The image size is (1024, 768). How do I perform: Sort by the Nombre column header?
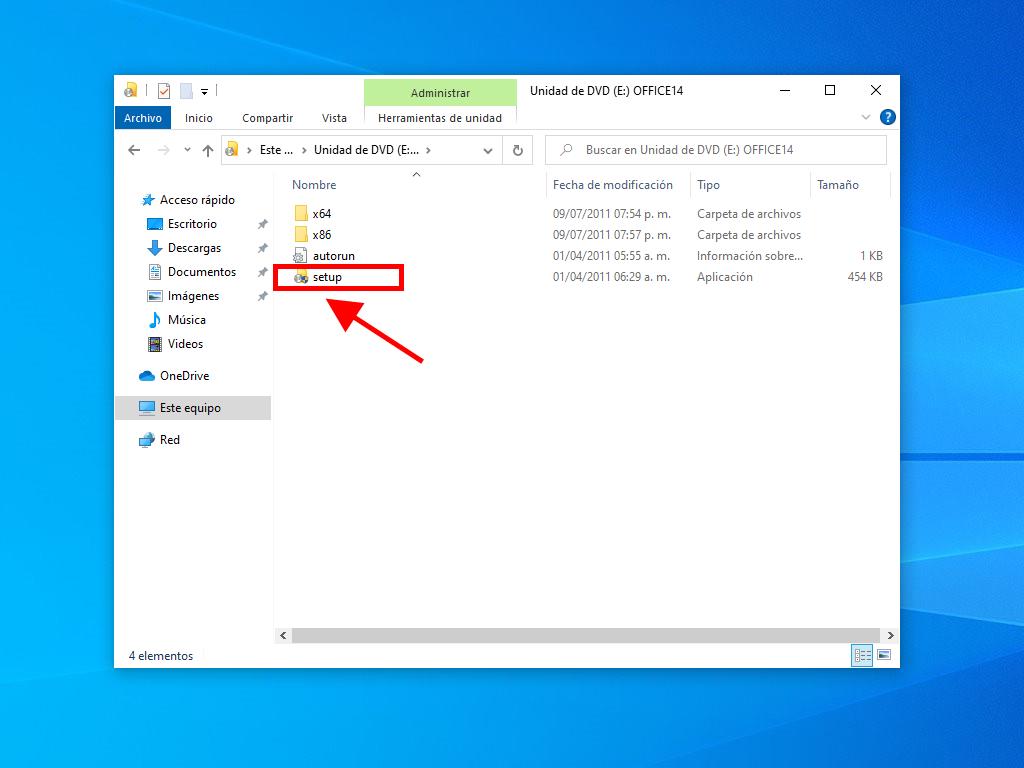tap(314, 185)
